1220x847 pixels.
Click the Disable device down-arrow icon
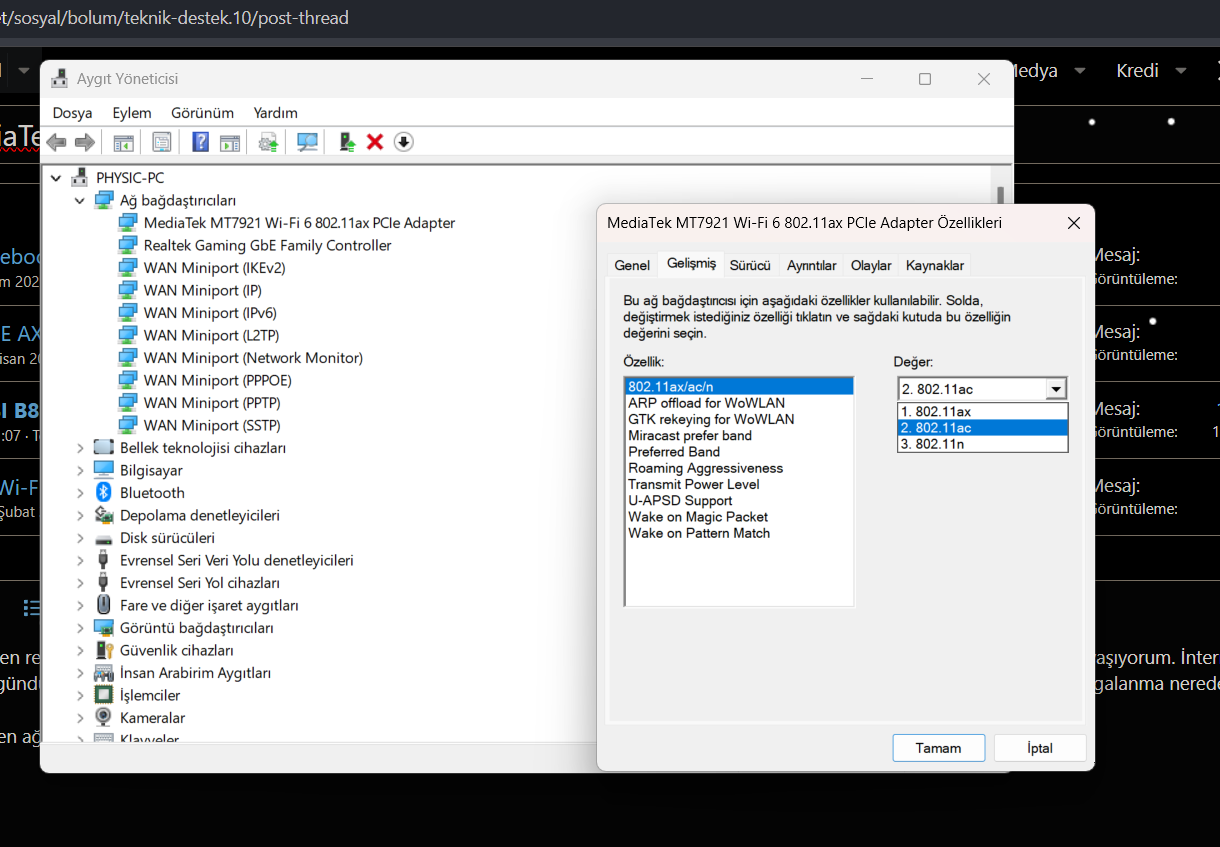coord(403,142)
